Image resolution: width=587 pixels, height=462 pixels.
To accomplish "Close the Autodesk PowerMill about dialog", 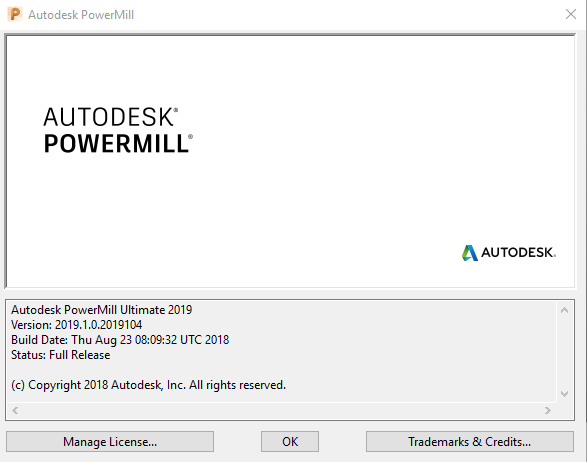I will click(571, 14).
